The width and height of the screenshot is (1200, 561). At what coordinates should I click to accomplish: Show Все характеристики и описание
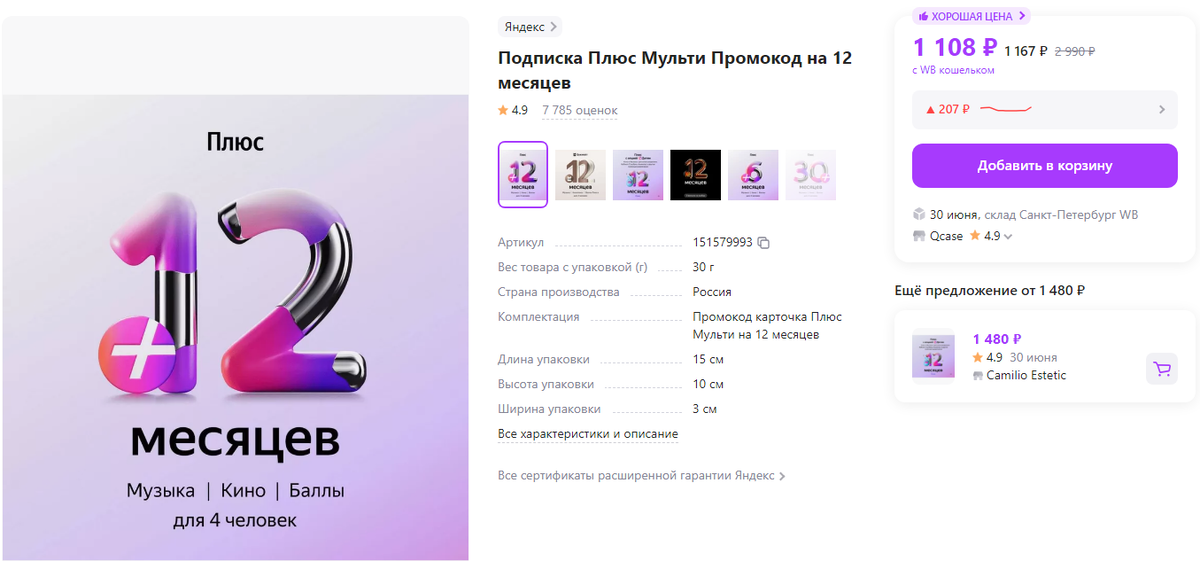[588, 434]
